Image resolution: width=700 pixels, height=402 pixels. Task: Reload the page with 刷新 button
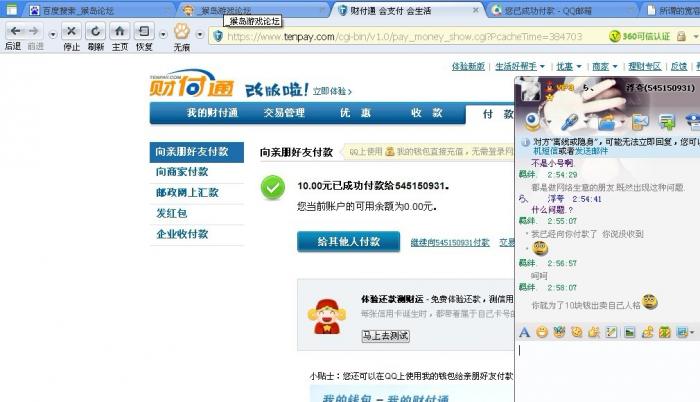[96, 31]
